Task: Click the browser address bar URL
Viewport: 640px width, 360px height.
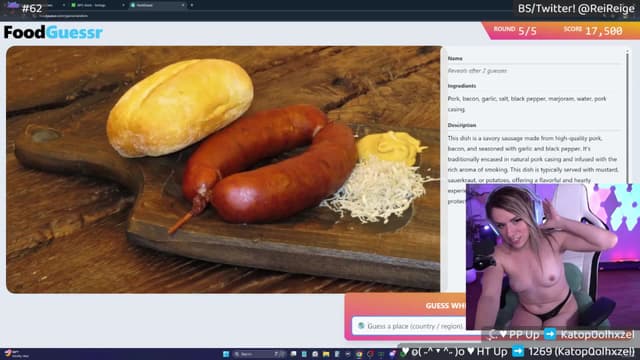Action: 65,16
